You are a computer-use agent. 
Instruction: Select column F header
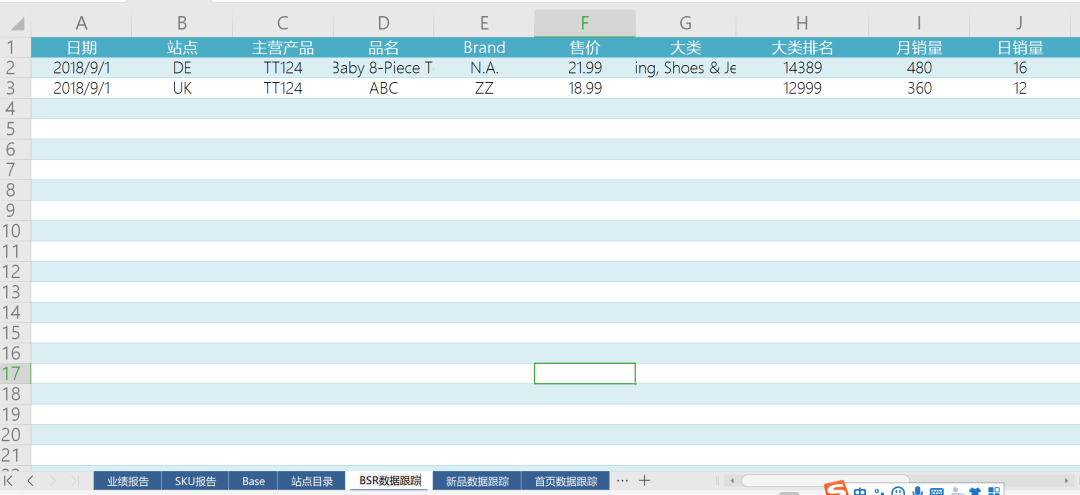pos(585,24)
